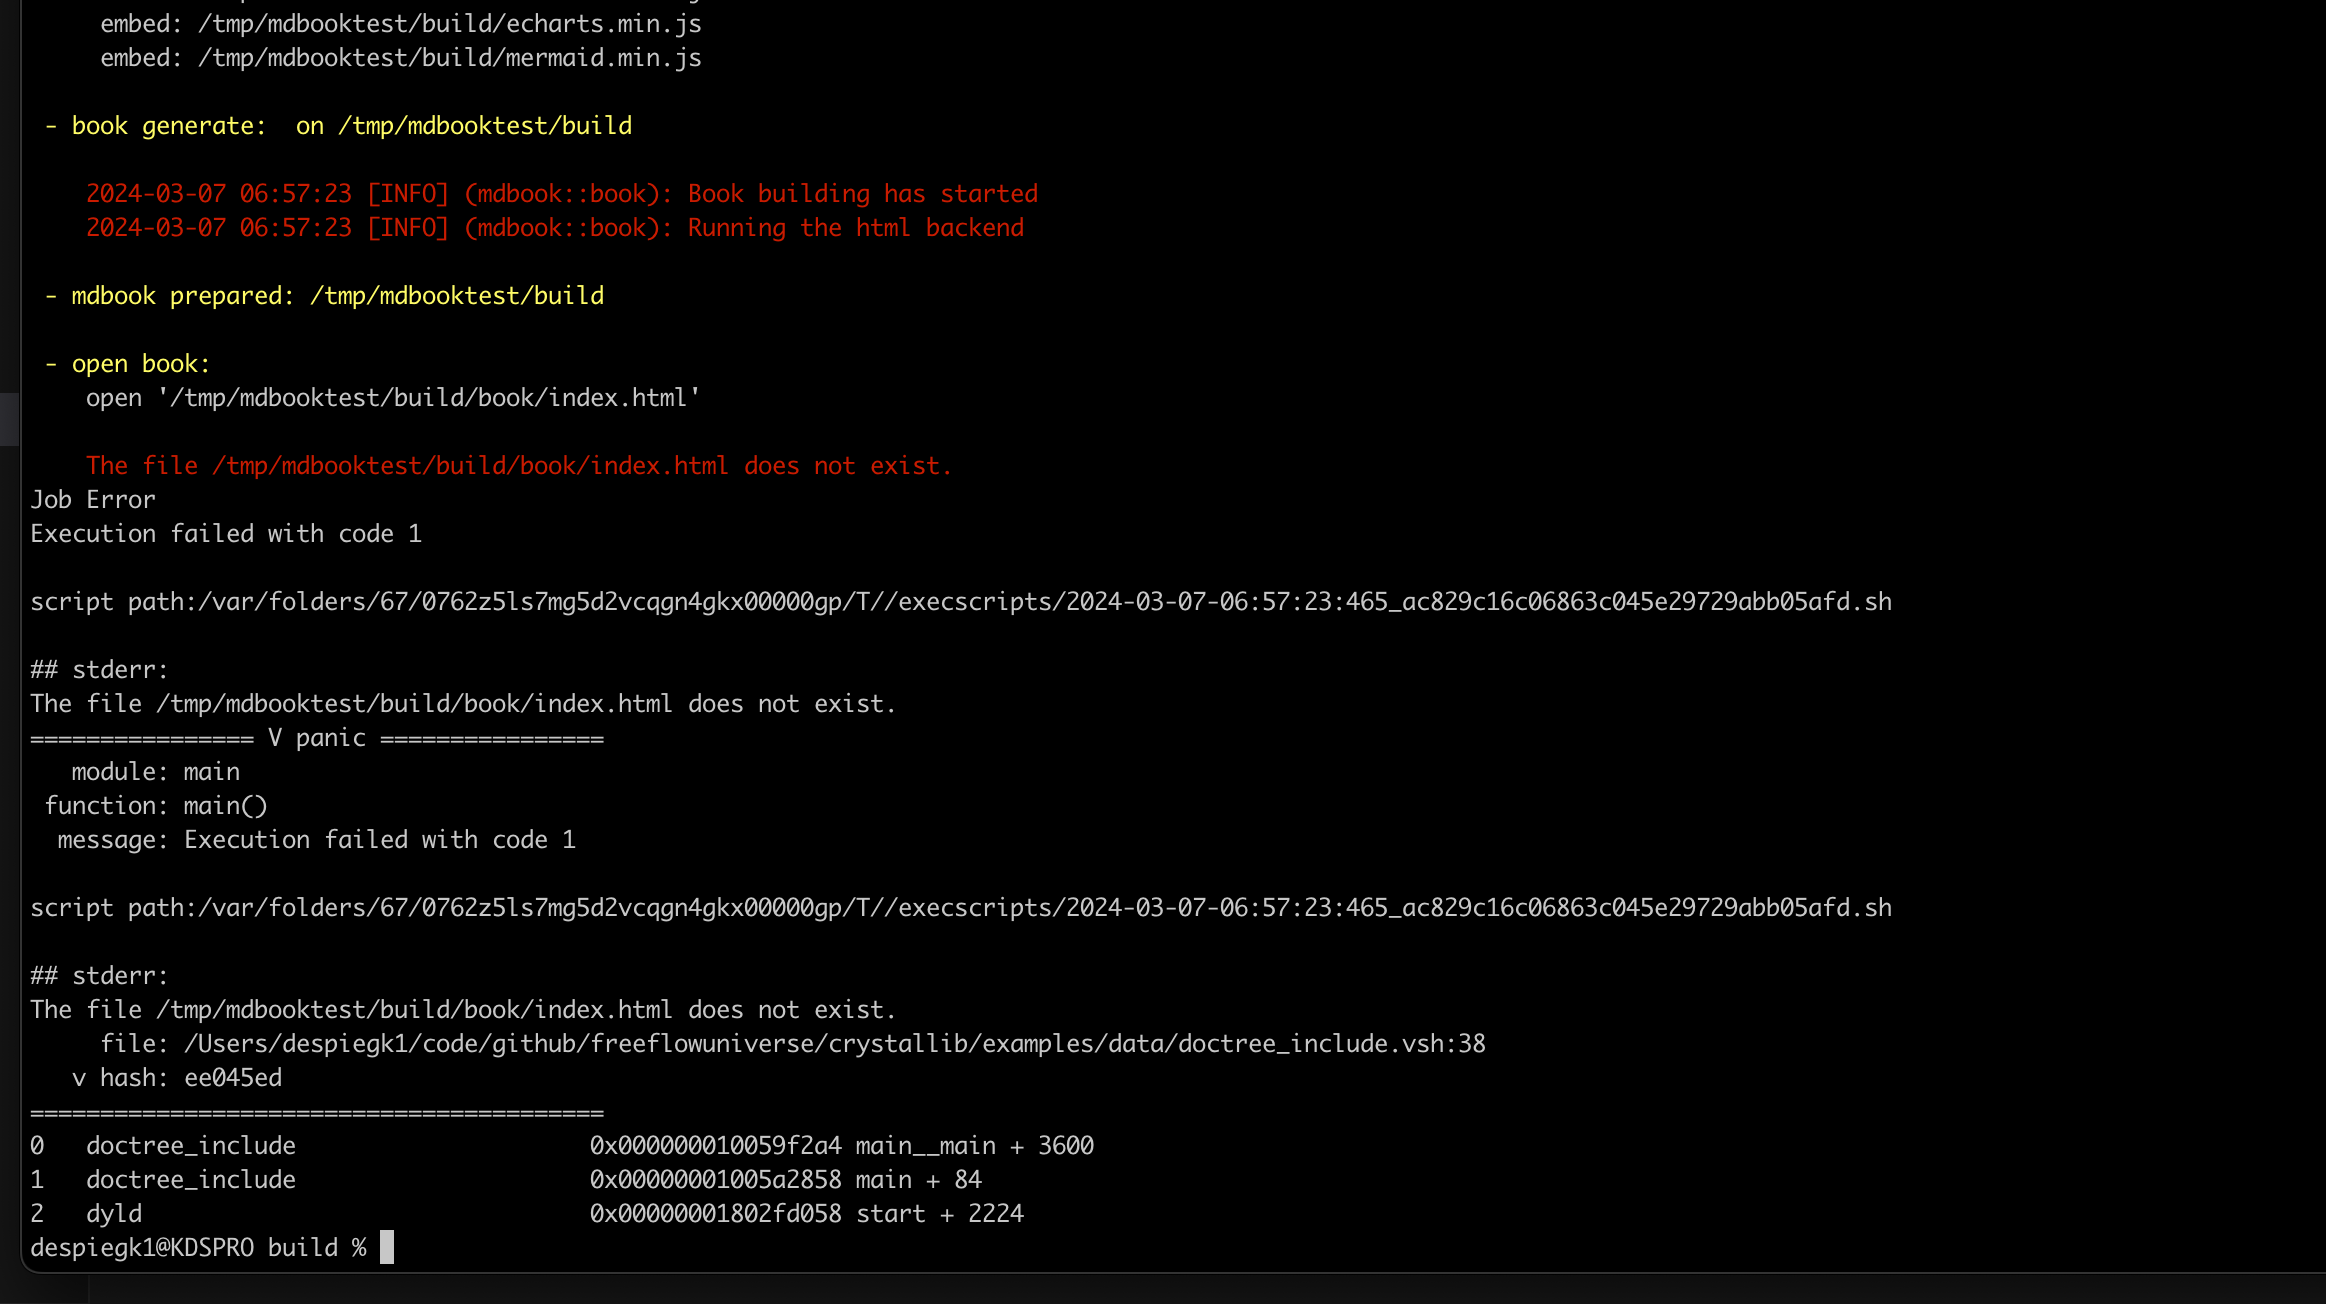Click the "Book building has started" log line
Image resolution: width=2326 pixels, height=1304 pixels.
[562, 194]
